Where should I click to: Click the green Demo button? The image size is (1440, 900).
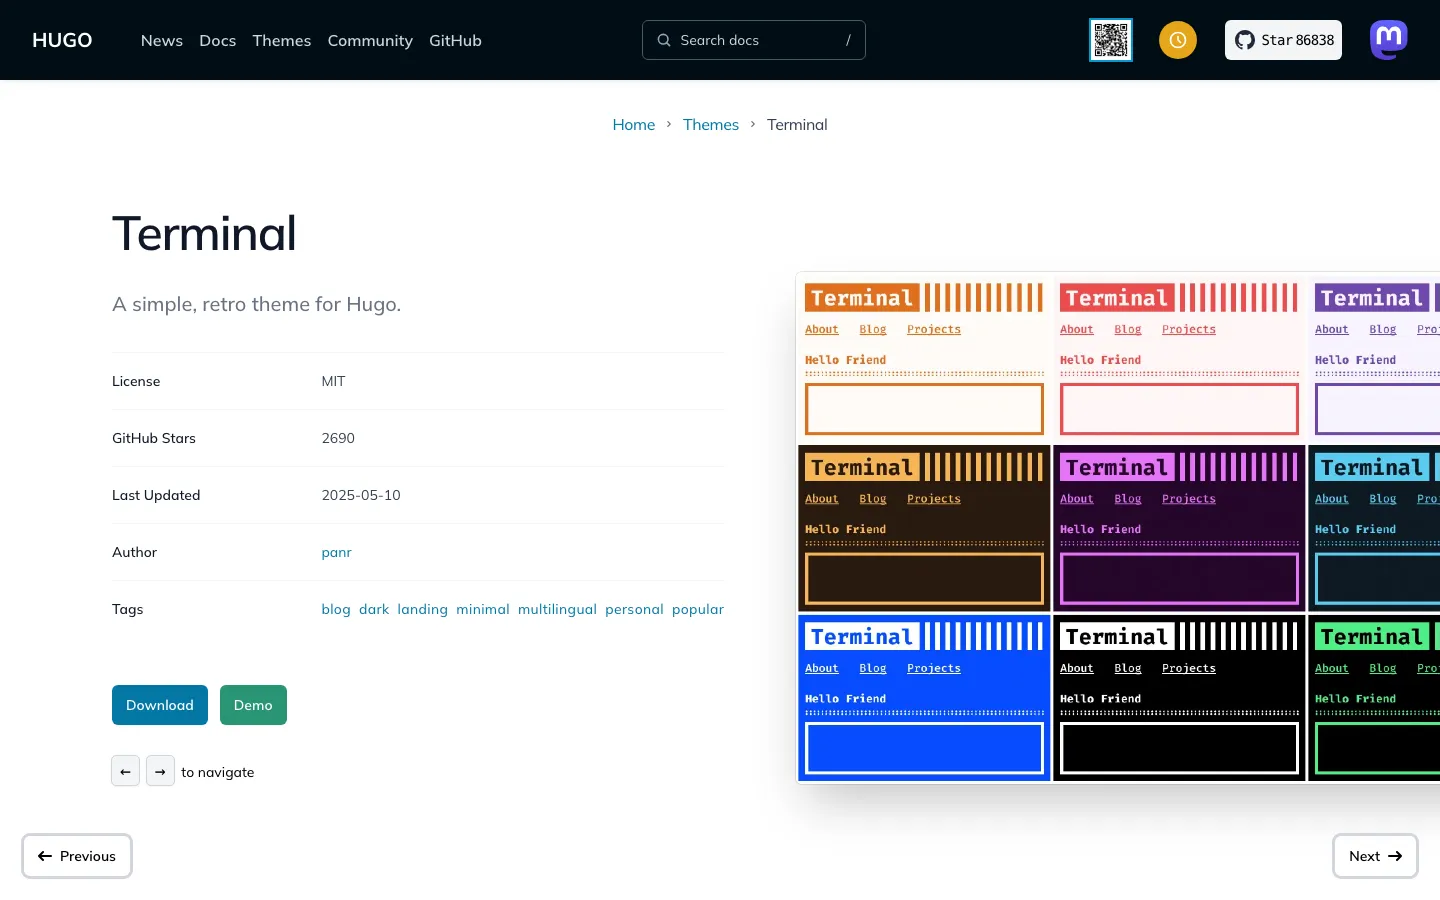(x=253, y=705)
